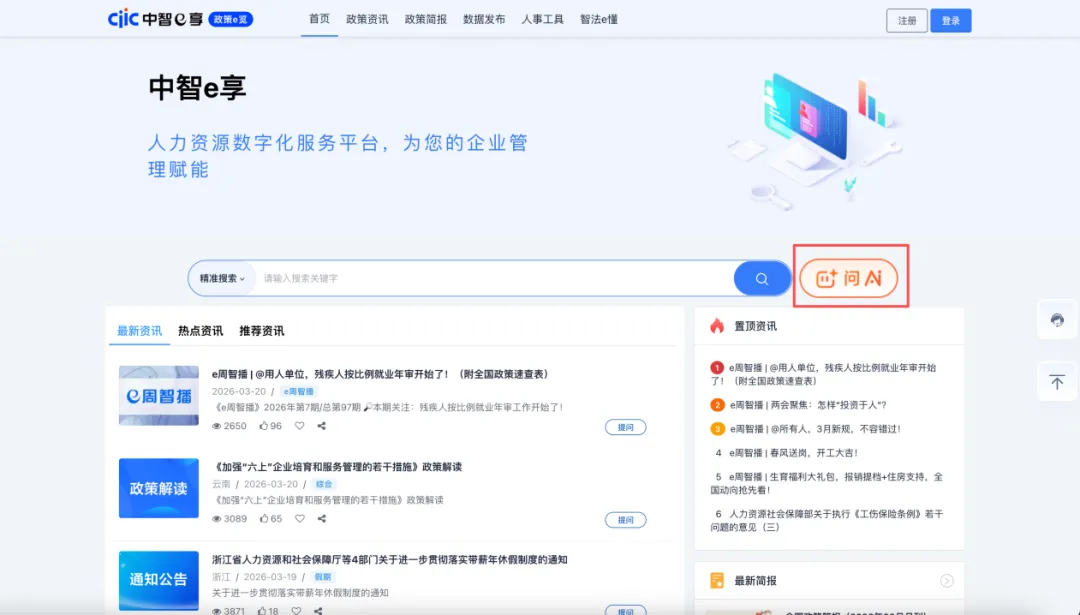
Task: Switch to the 最新资讯 tab
Action: coord(139,331)
